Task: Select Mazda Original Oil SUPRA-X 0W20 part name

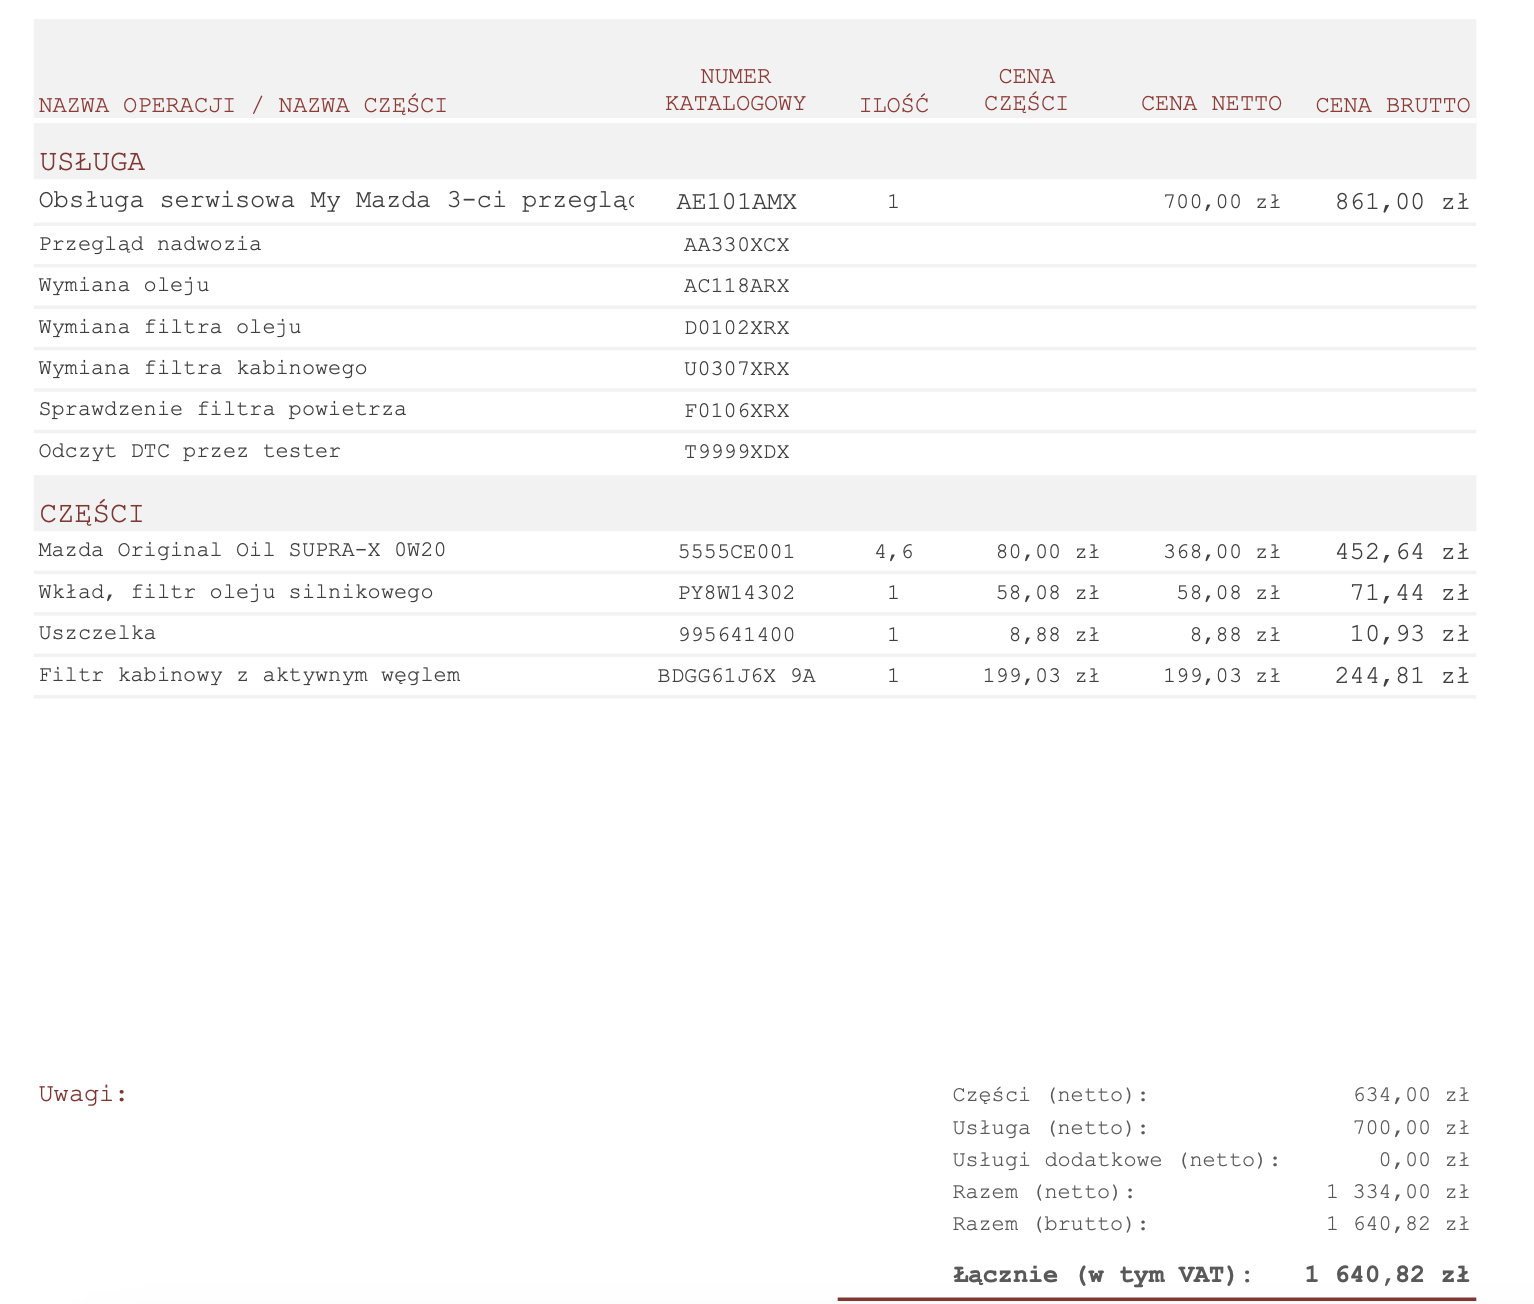Action: pos(242,550)
